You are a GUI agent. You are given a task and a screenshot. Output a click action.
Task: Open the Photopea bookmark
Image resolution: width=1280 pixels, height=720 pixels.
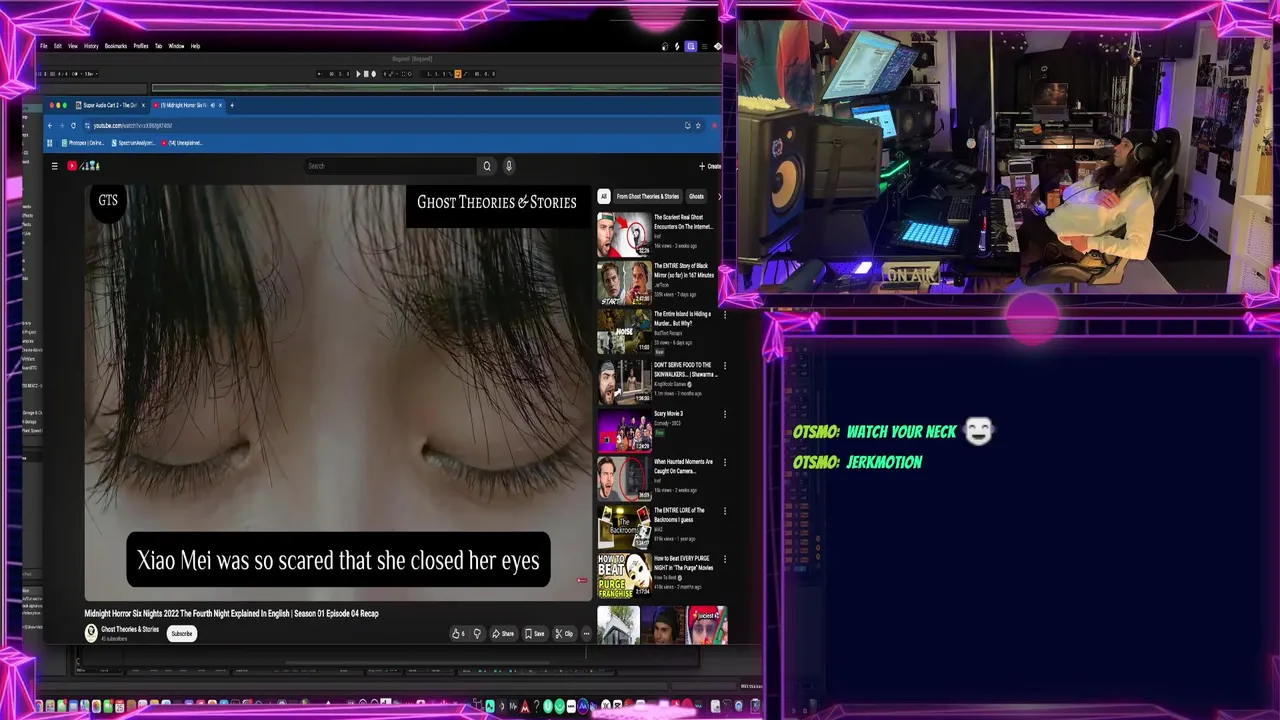[82, 143]
